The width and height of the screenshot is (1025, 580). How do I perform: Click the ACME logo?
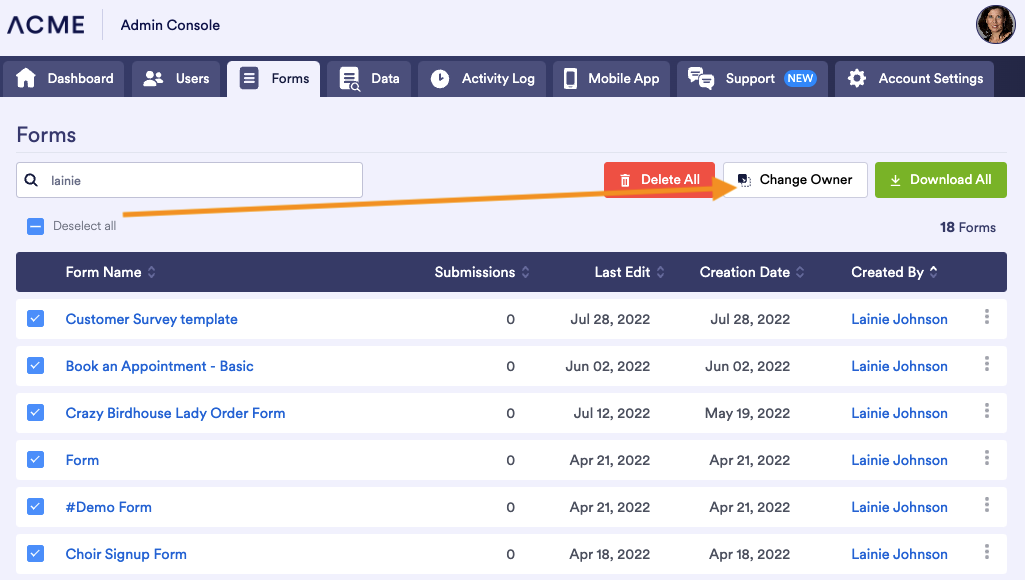[x=46, y=25]
